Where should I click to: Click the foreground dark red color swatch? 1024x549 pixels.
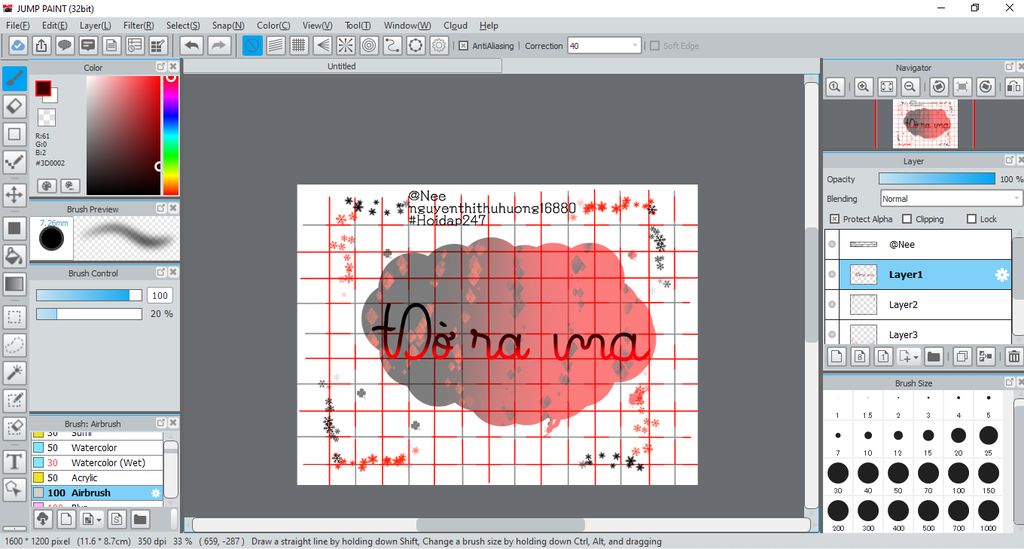pos(43,88)
